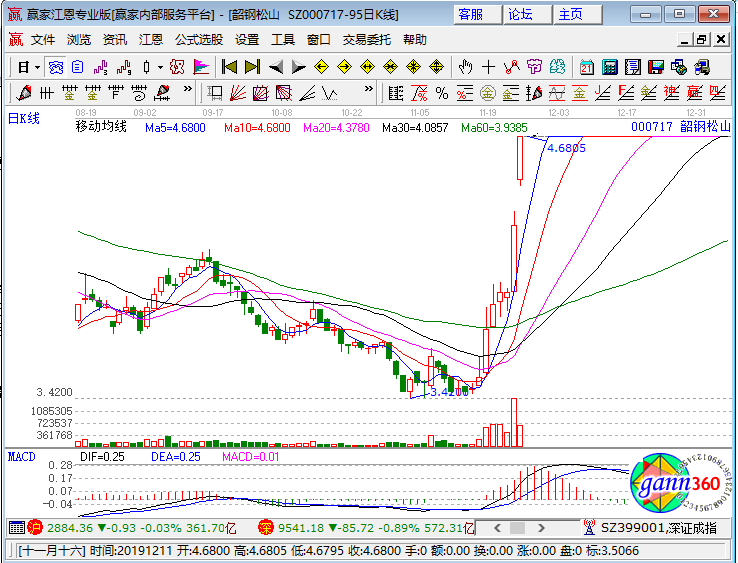Click the 论坛 button
Screen dimensions: 738x563
point(520,14)
